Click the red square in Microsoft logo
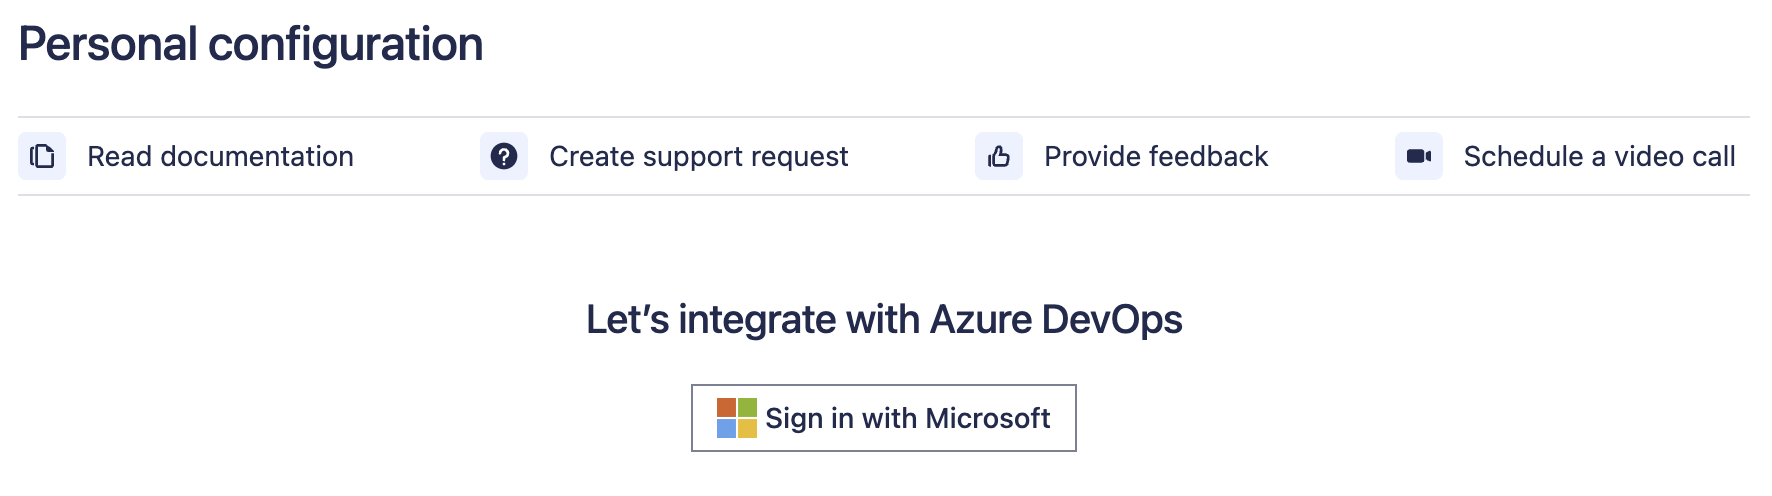This screenshot has width=1772, height=496. (727, 408)
